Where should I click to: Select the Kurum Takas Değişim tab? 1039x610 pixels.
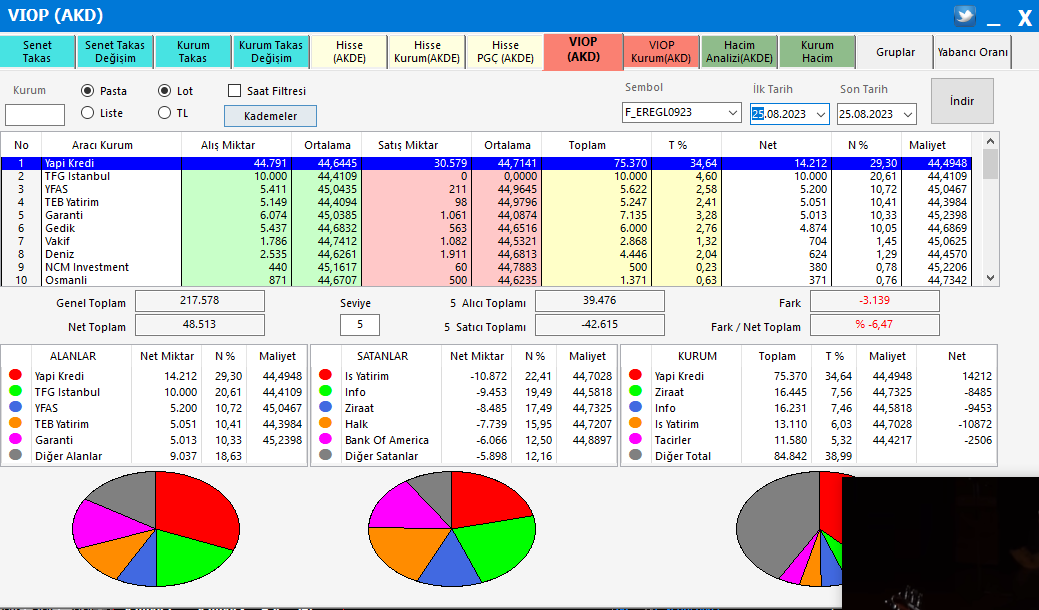(271, 52)
